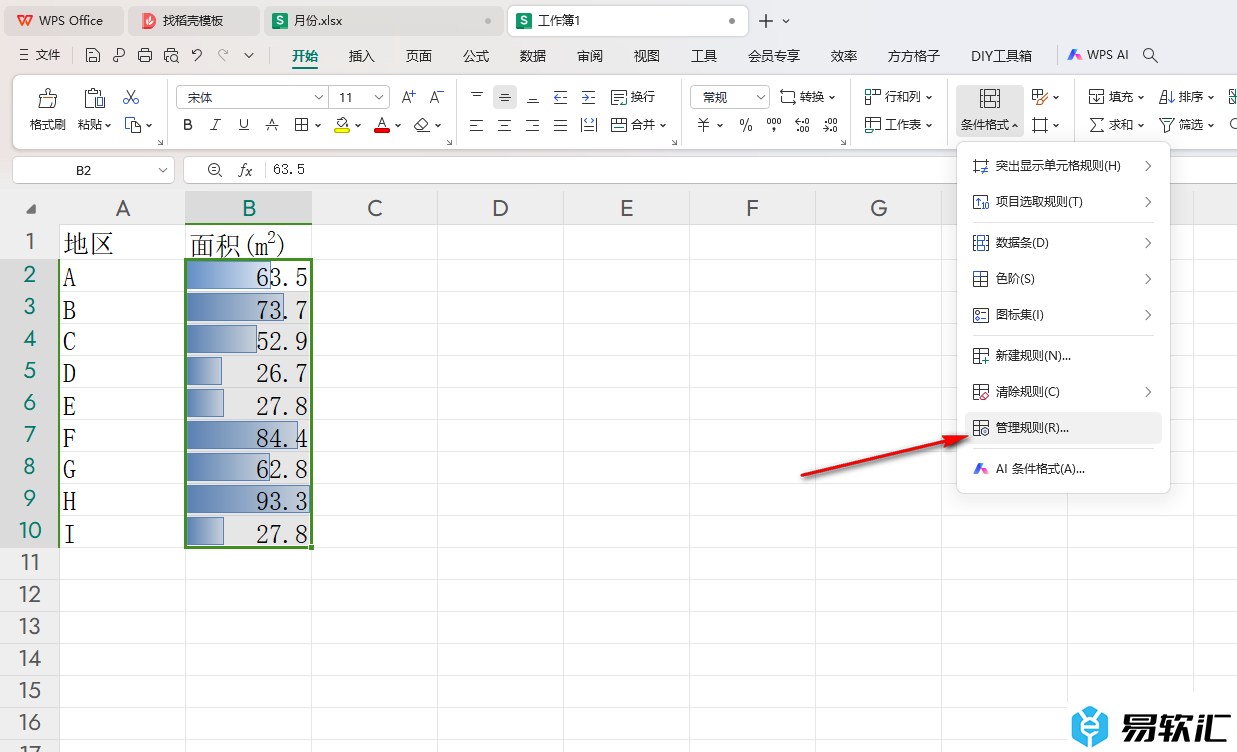1237x752 pixels.
Task: Open the font name dropdown showing 宋体
Action: [319, 97]
